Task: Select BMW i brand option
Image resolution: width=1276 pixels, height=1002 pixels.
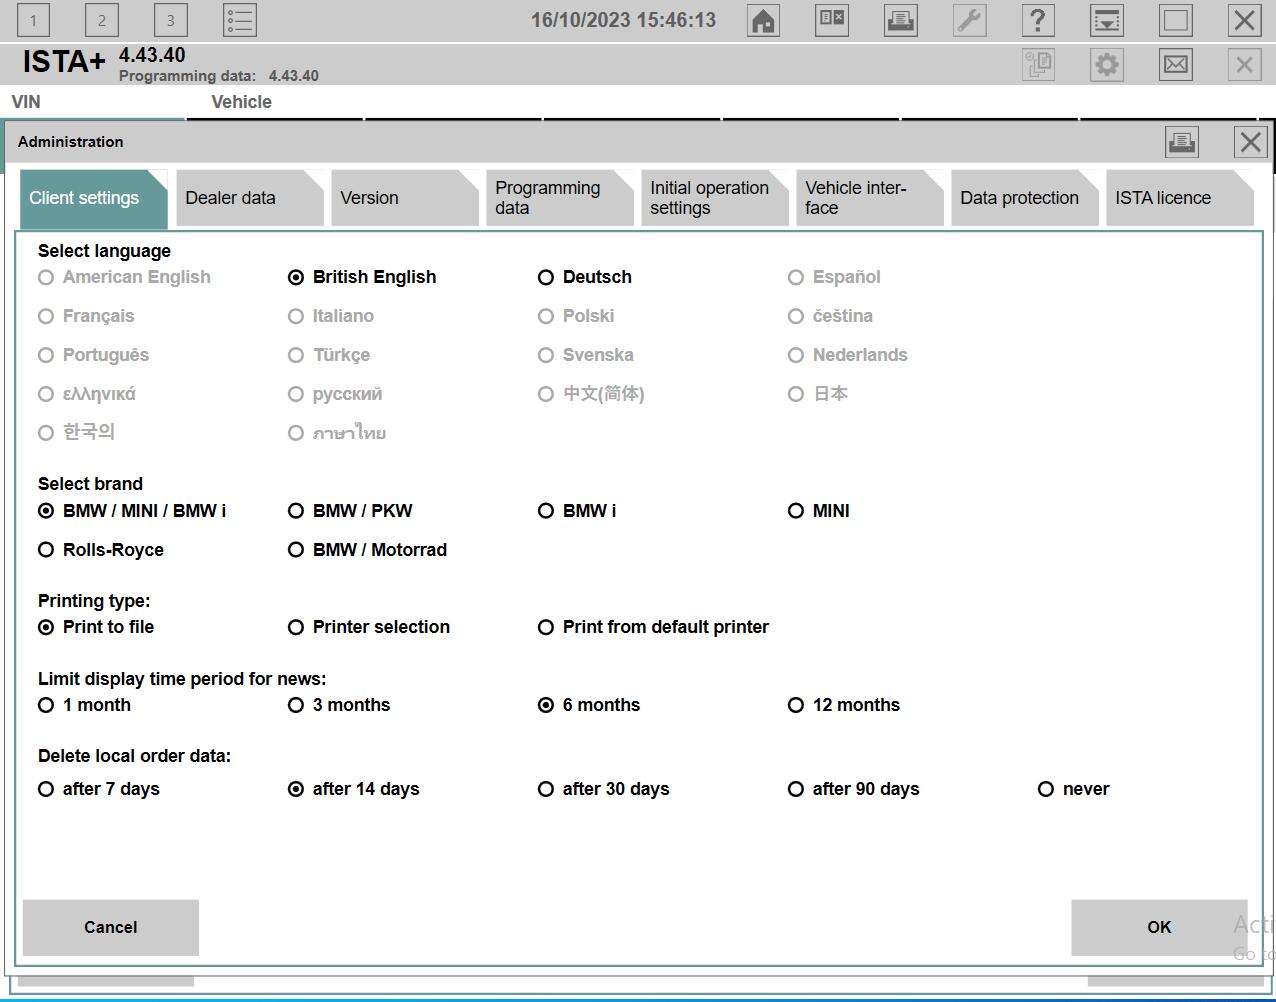Action: point(577,511)
